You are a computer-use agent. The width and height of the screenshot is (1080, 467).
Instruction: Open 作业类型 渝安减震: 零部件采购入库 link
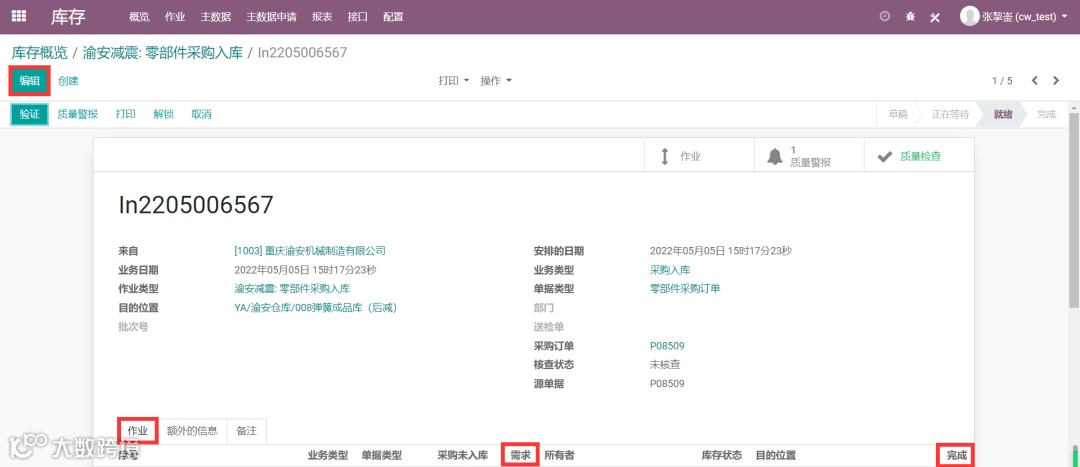pos(292,289)
